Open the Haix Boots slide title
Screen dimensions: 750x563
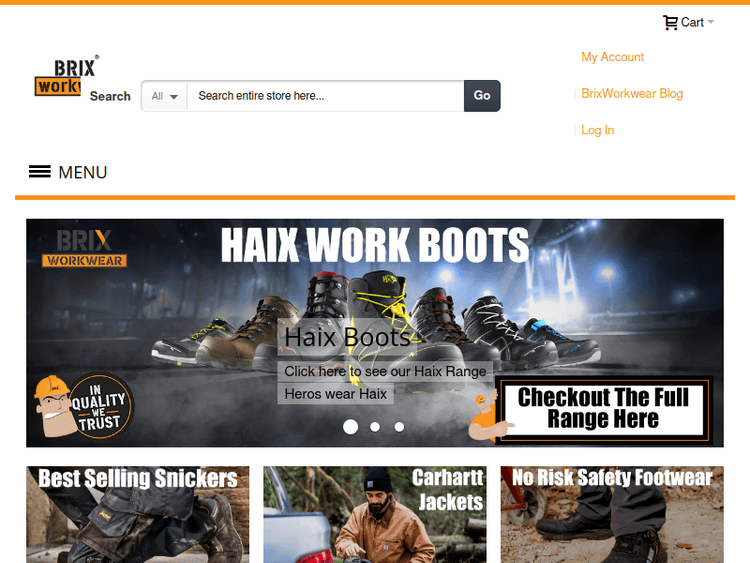(347, 337)
